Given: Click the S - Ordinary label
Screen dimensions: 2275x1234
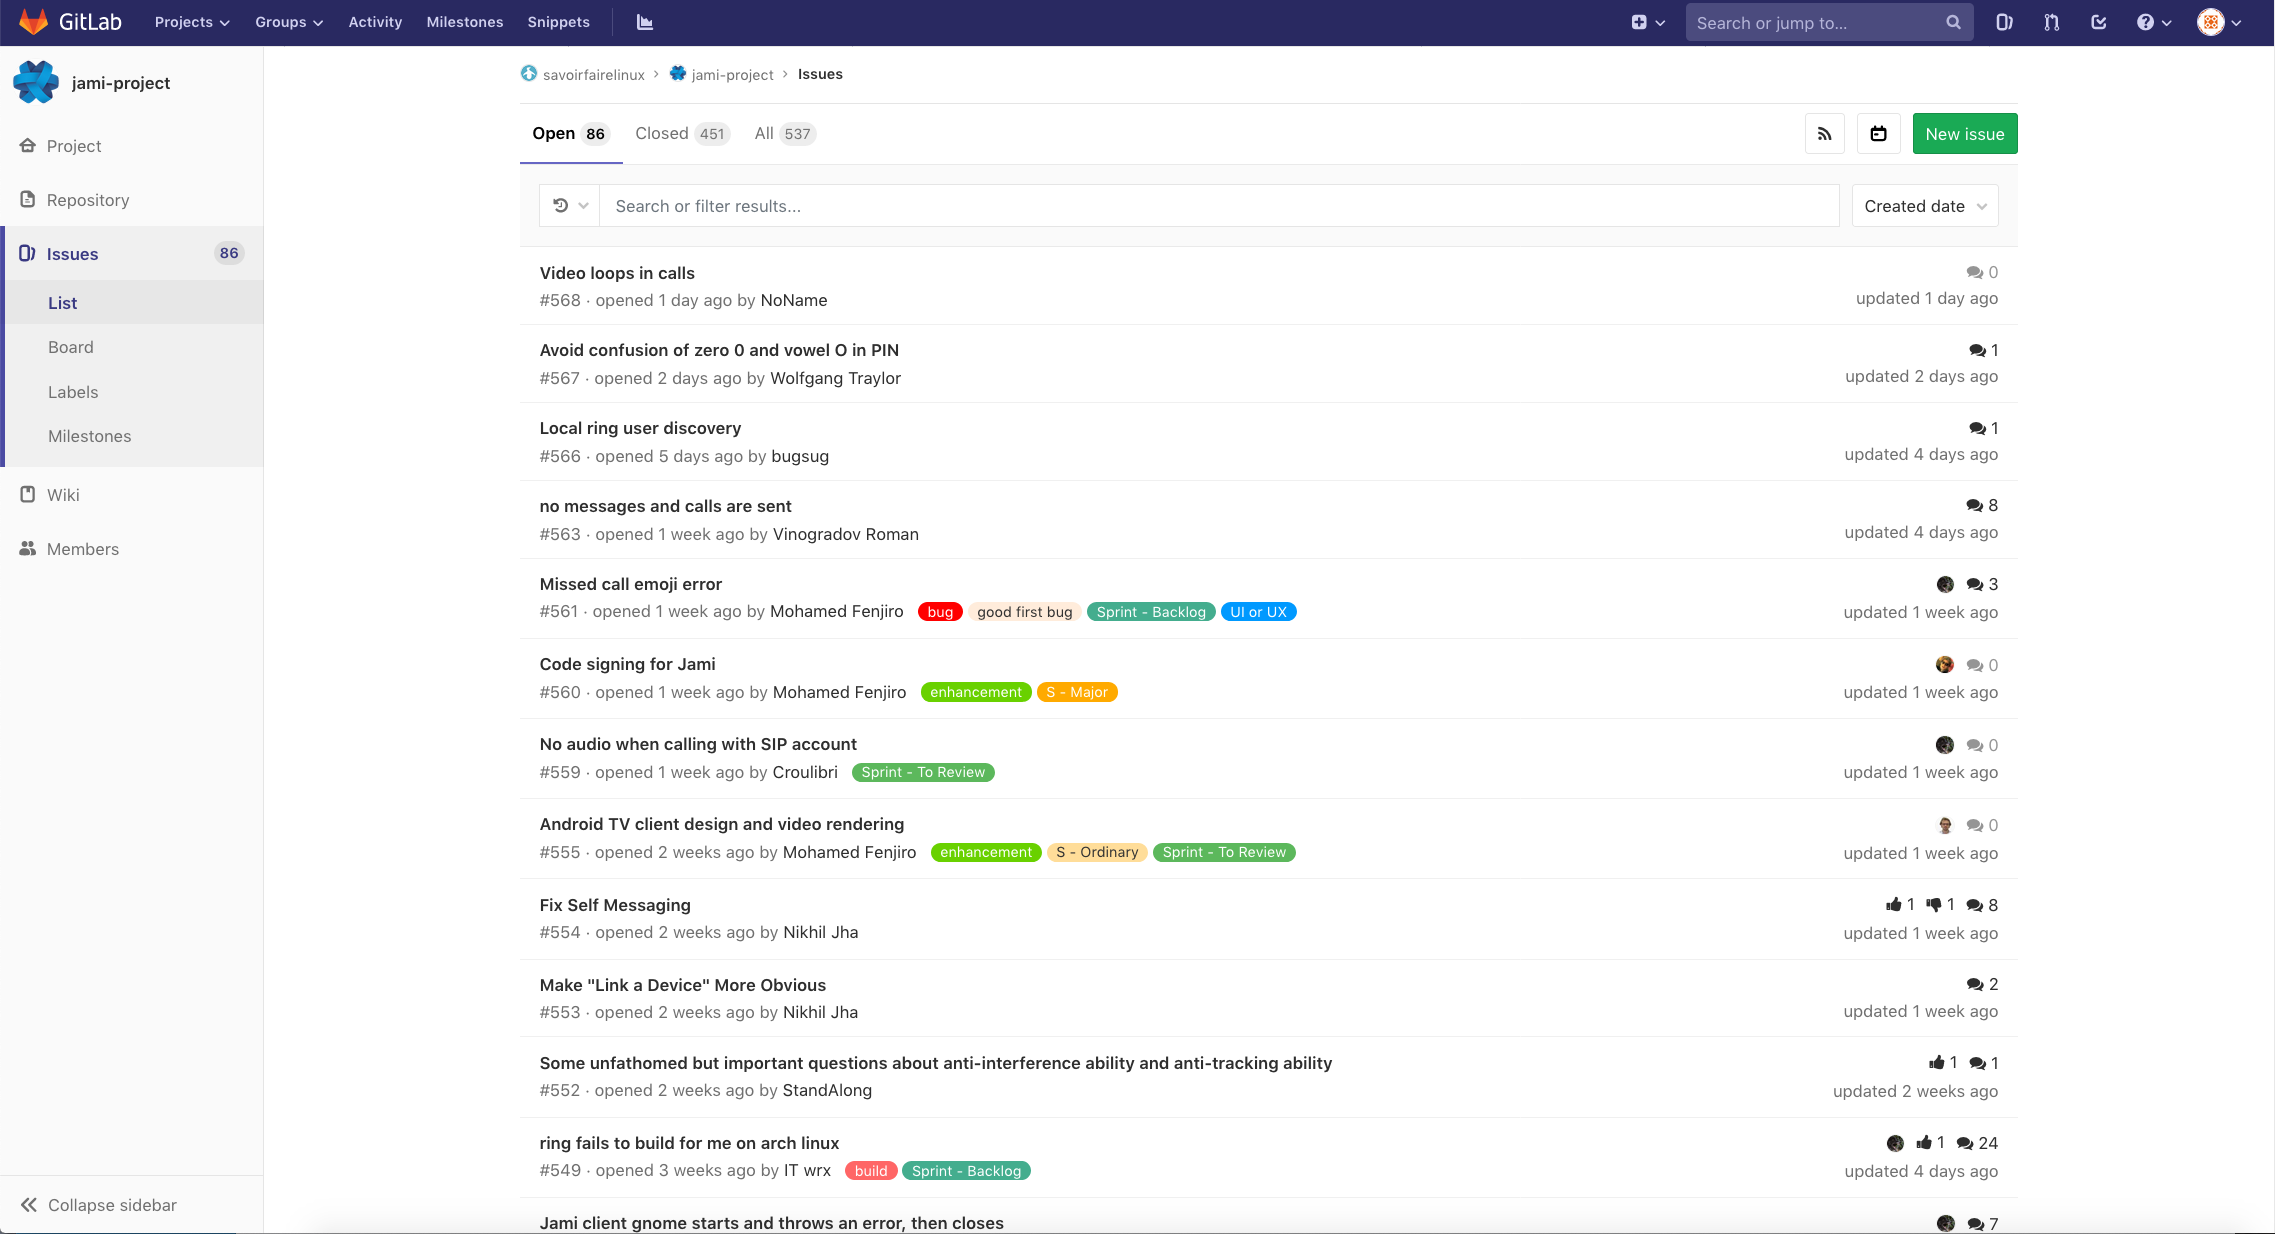Looking at the screenshot, I should 1097,852.
